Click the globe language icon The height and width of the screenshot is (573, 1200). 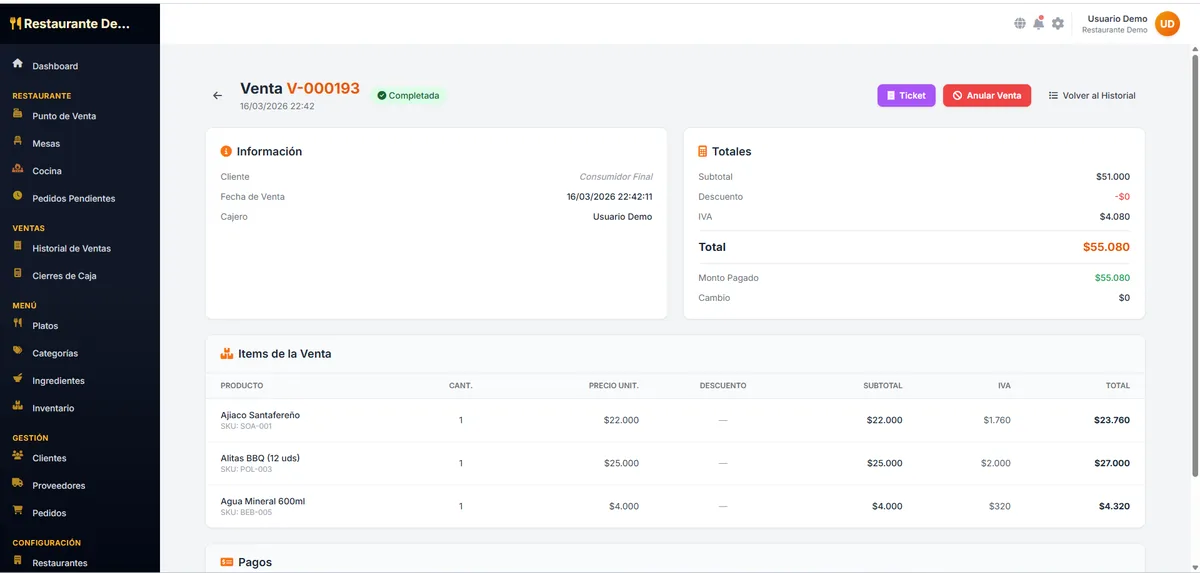click(x=1019, y=23)
